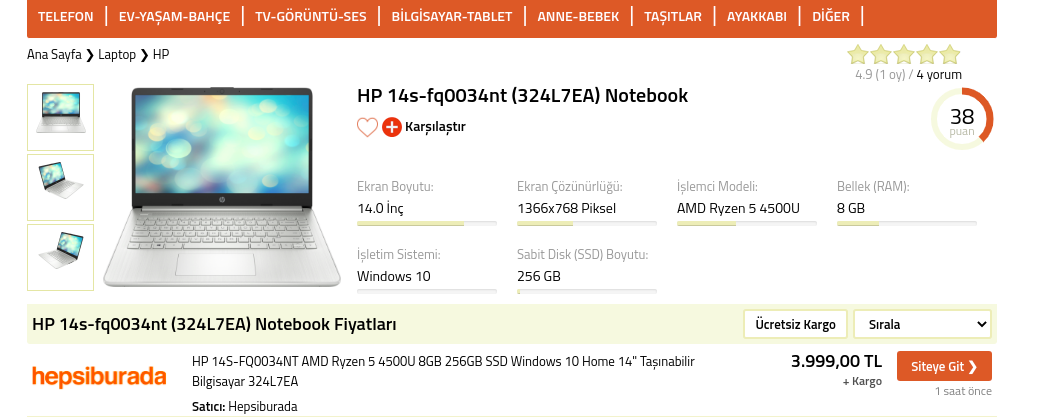Click the star rating icons
1039x419 pixels.
coord(903,55)
